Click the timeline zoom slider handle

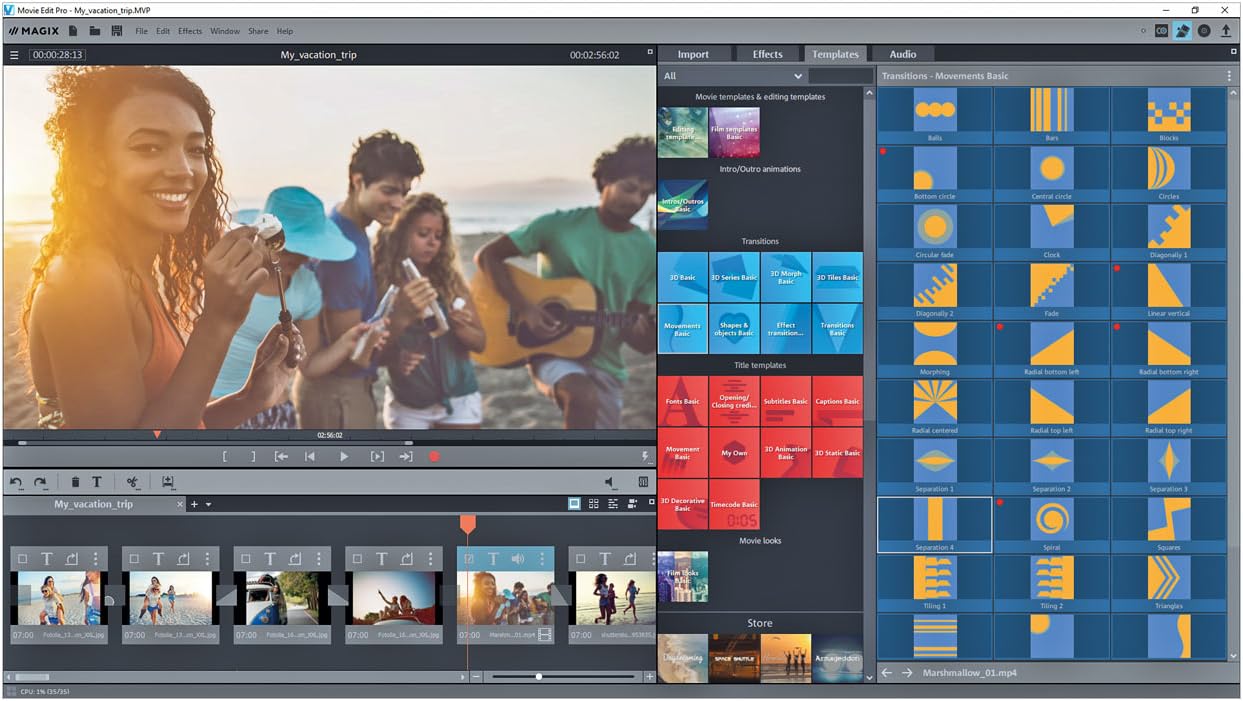click(x=539, y=677)
